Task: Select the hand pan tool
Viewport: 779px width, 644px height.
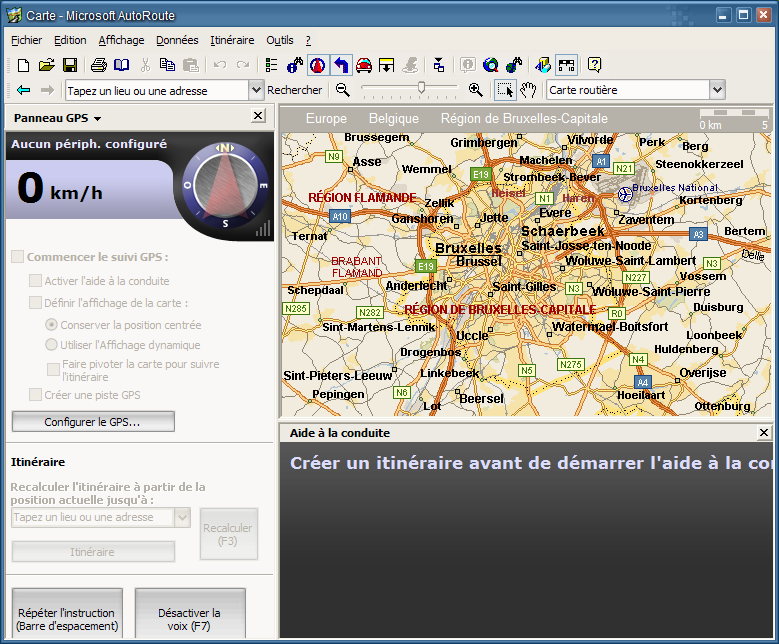Action: [x=528, y=90]
